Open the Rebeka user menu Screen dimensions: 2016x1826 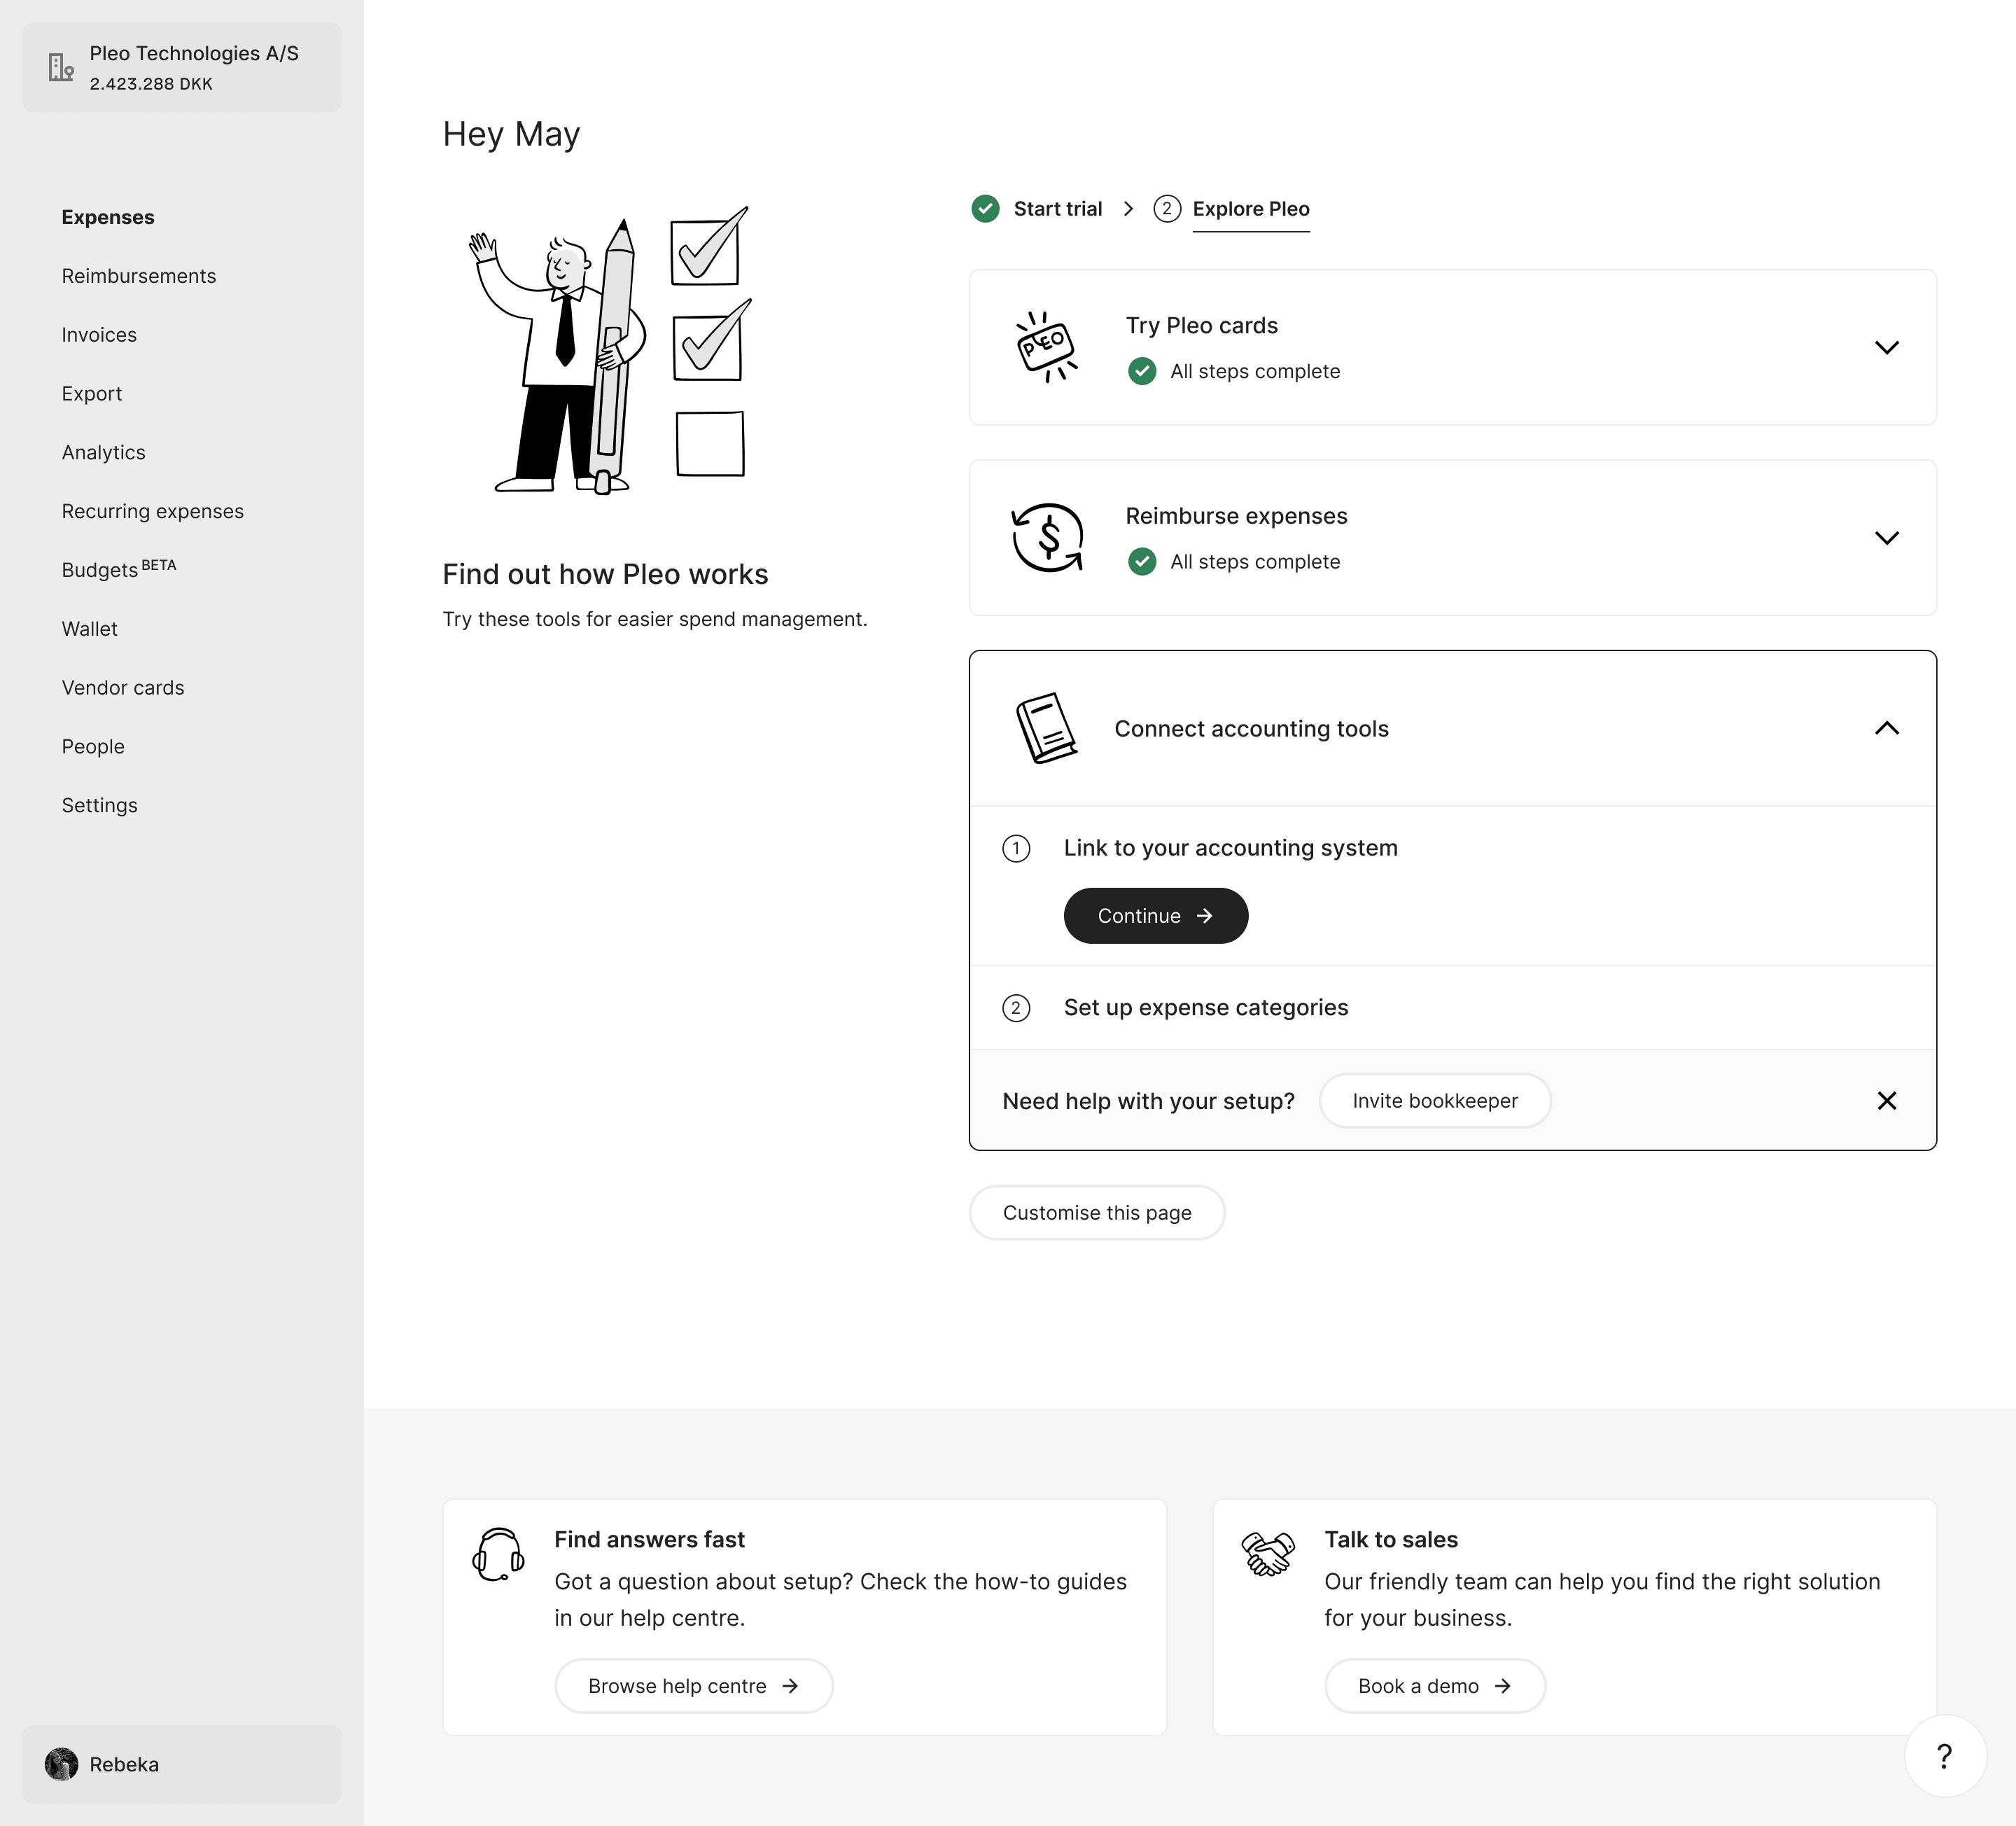pyautogui.click(x=182, y=1764)
